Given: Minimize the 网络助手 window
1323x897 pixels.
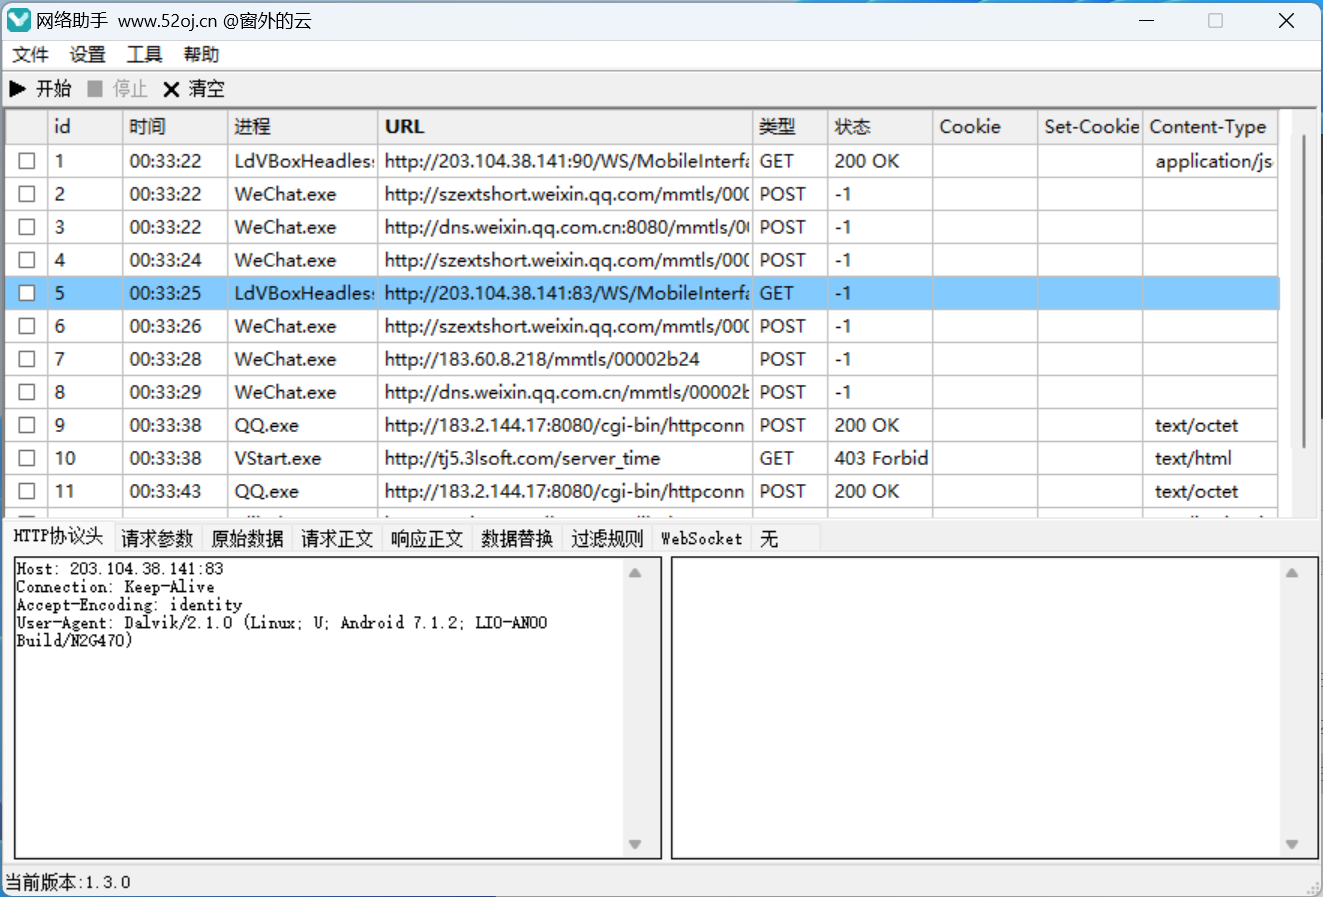Looking at the screenshot, I should coord(1147,20).
